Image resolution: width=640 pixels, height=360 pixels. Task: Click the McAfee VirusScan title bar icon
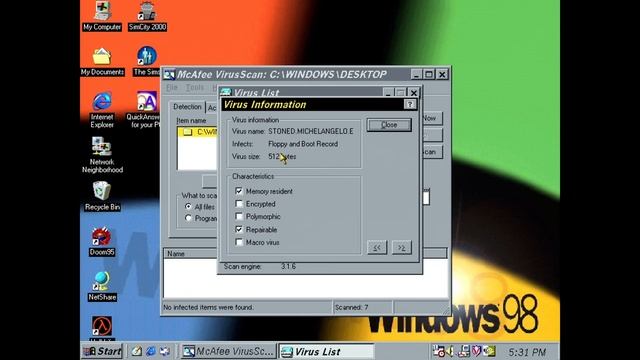(169, 74)
